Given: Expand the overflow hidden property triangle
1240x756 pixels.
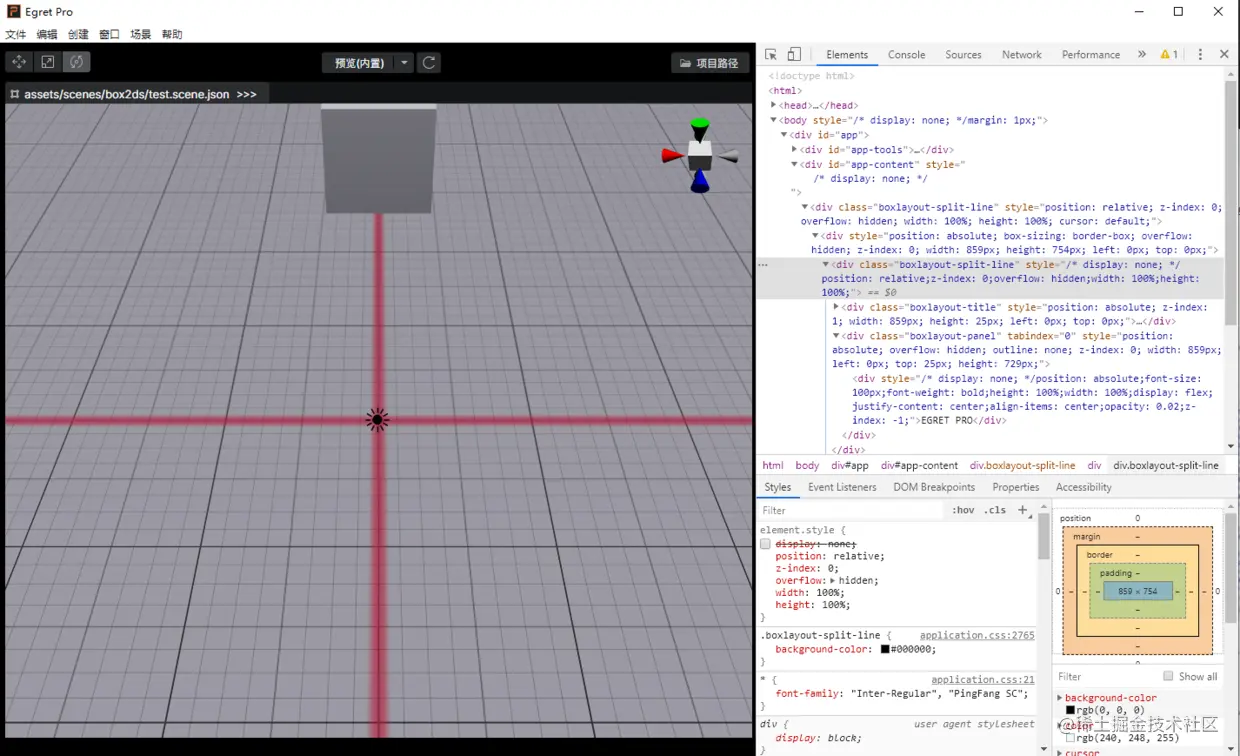Looking at the screenshot, I should (x=832, y=580).
